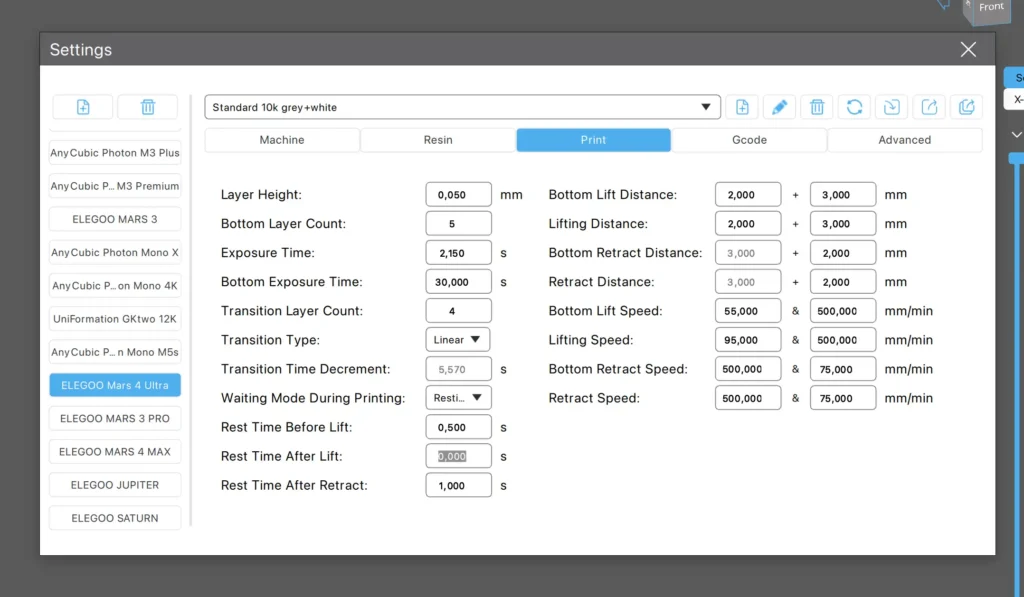This screenshot has width=1024, height=597.
Task: Expand the Transition Type dropdown
Action: coord(458,340)
